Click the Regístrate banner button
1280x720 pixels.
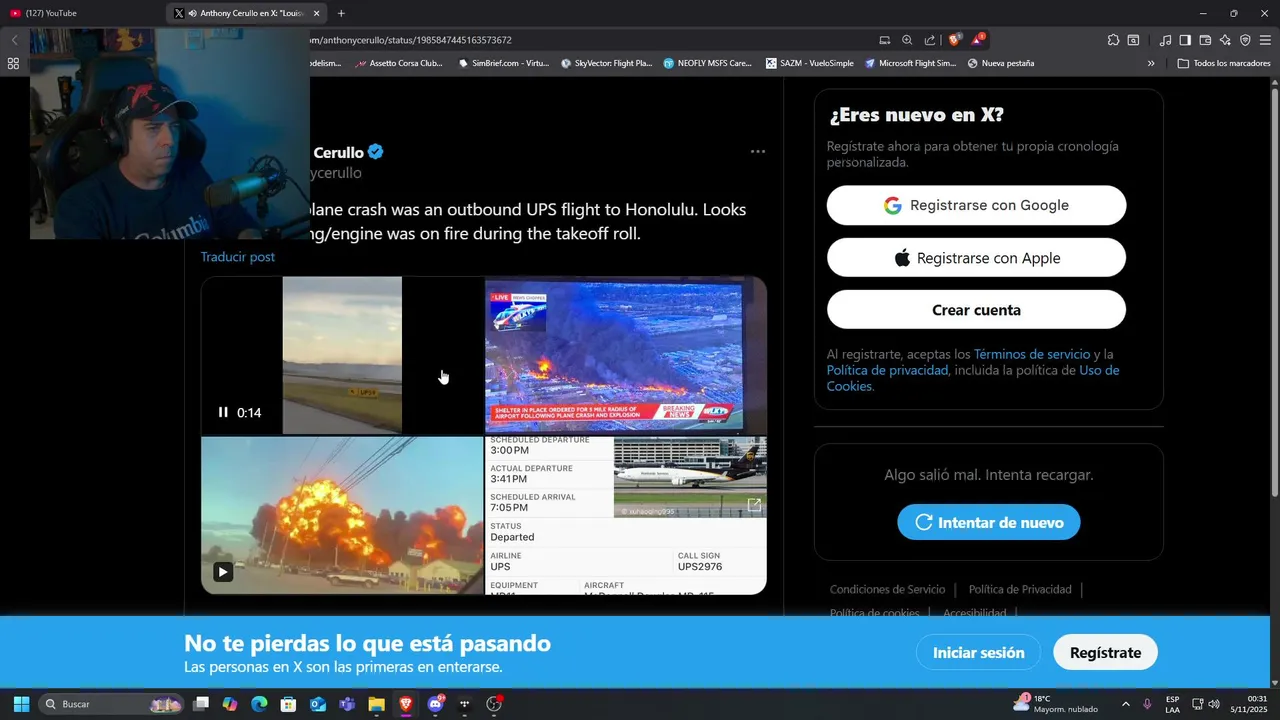(1105, 652)
